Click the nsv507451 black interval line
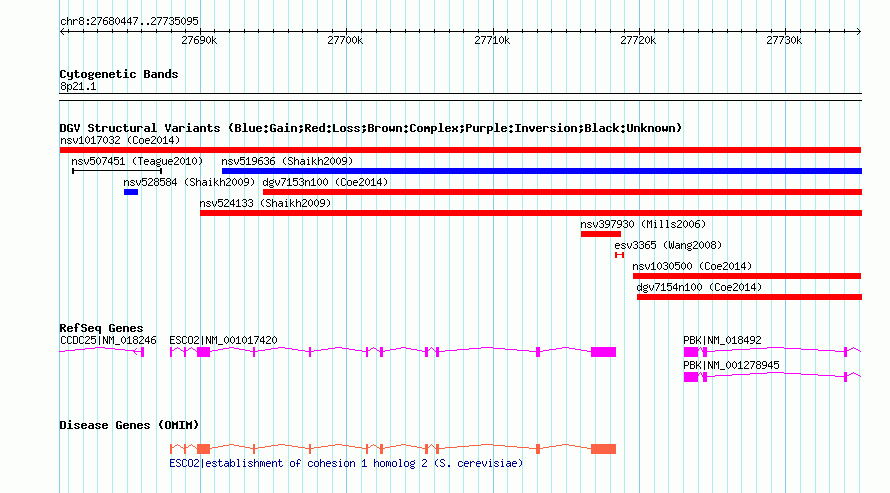Image resolution: width=890 pixels, height=493 pixels. tap(117, 170)
